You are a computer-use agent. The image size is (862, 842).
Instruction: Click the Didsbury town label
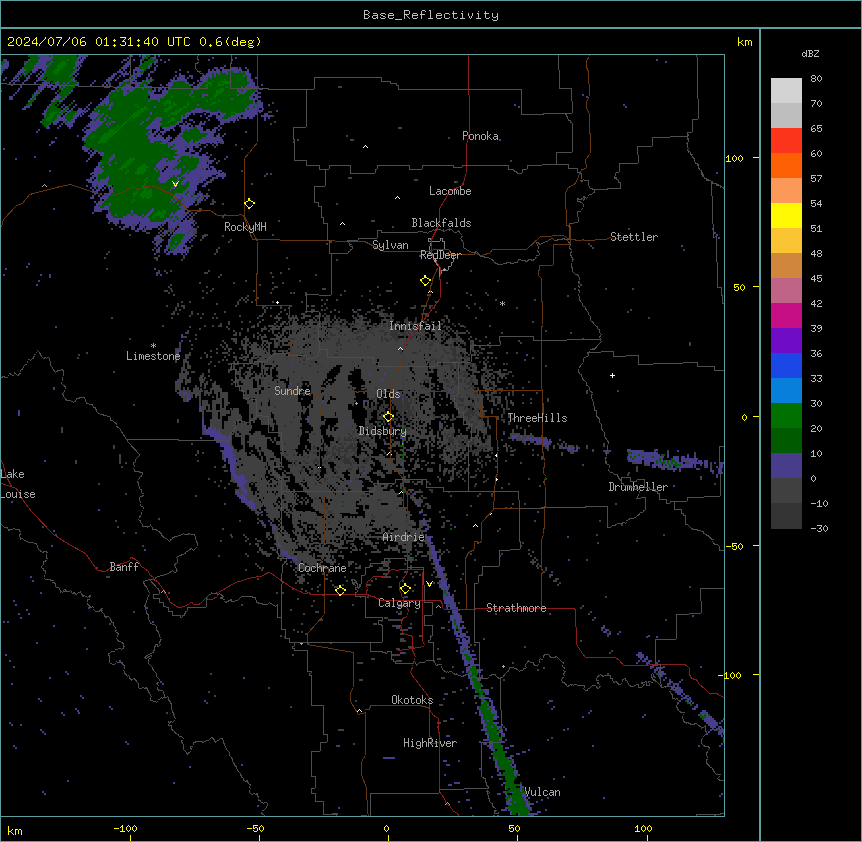click(x=383, y=431)
